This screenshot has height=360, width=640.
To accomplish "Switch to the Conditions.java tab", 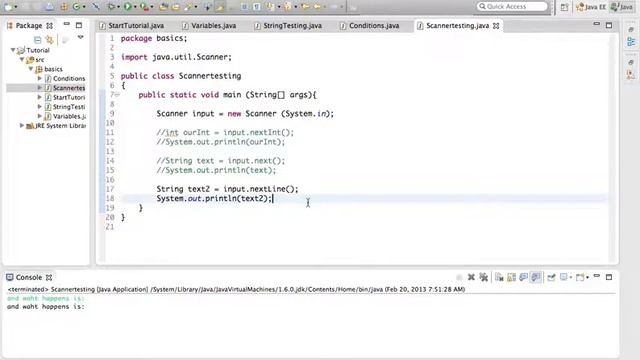I will click(370, 26).
